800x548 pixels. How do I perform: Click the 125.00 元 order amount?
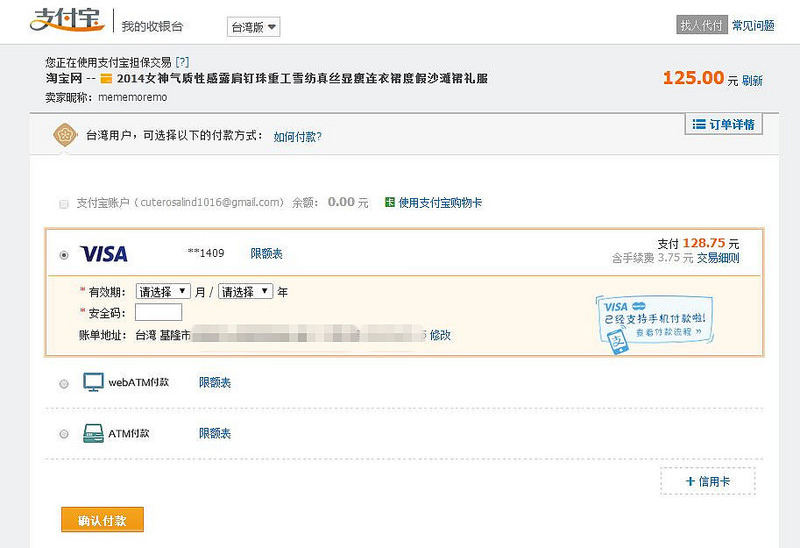(700, 79)
